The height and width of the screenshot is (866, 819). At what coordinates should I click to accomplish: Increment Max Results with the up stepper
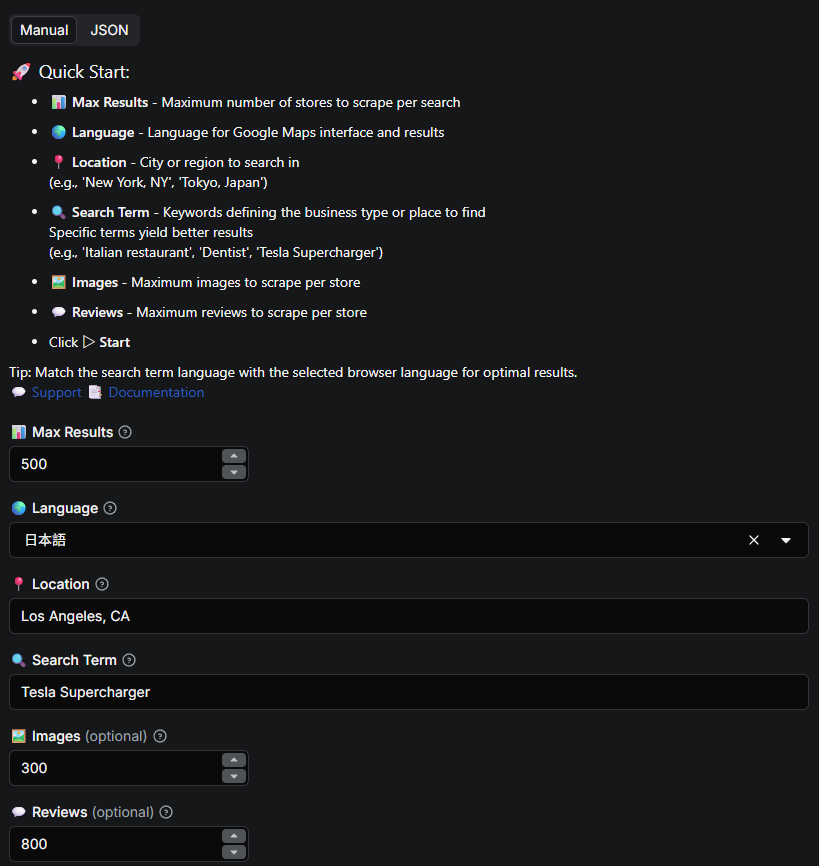click(x=233, y=456)
